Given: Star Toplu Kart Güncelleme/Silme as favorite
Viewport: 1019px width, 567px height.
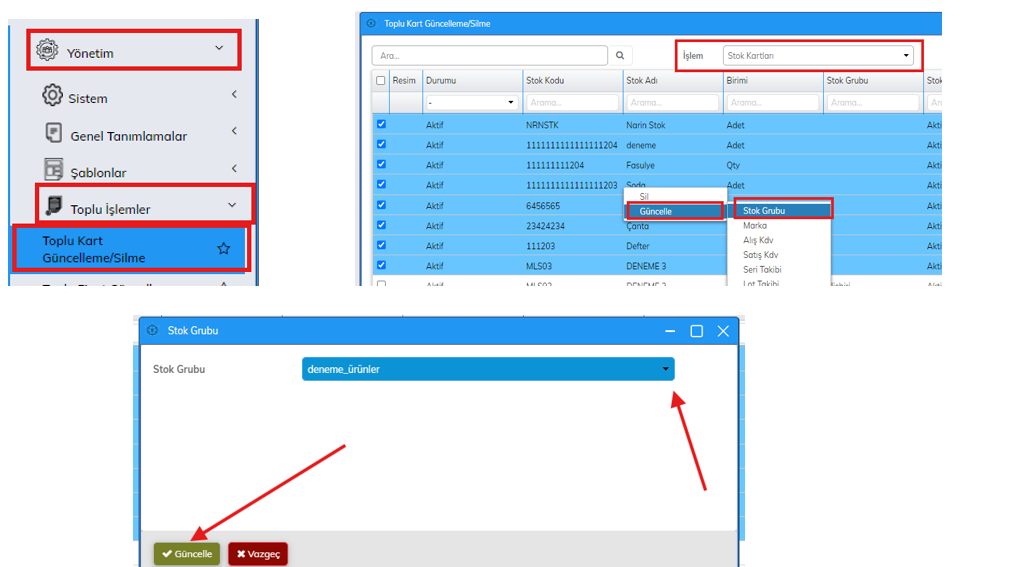Looking at the screenshot, I should coord(223,249).
